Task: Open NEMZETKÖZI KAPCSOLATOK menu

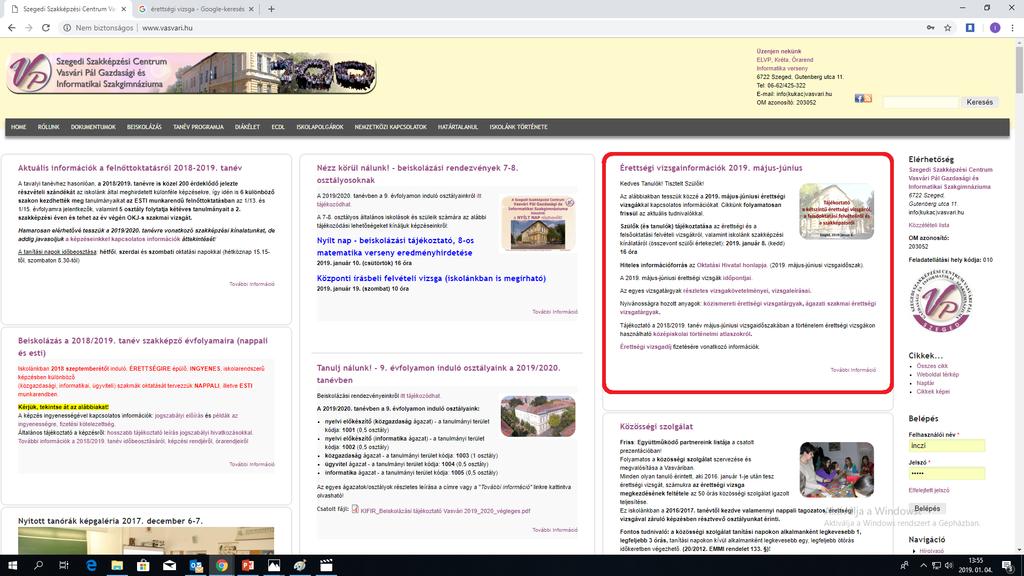Action: click(391, 127)
